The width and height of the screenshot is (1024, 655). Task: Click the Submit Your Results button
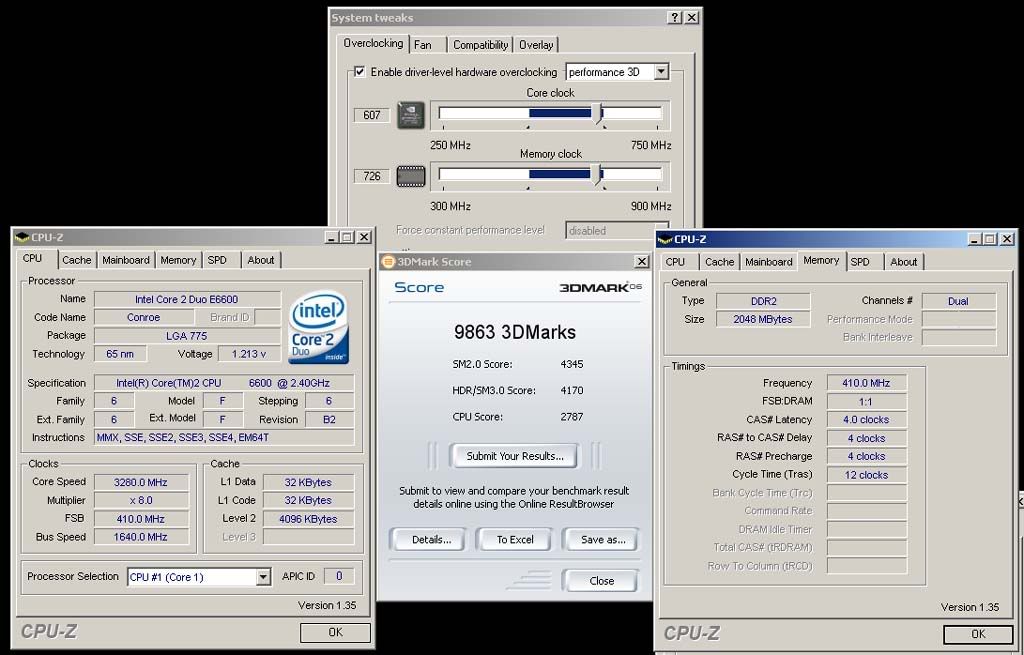(x=515, y=456)
